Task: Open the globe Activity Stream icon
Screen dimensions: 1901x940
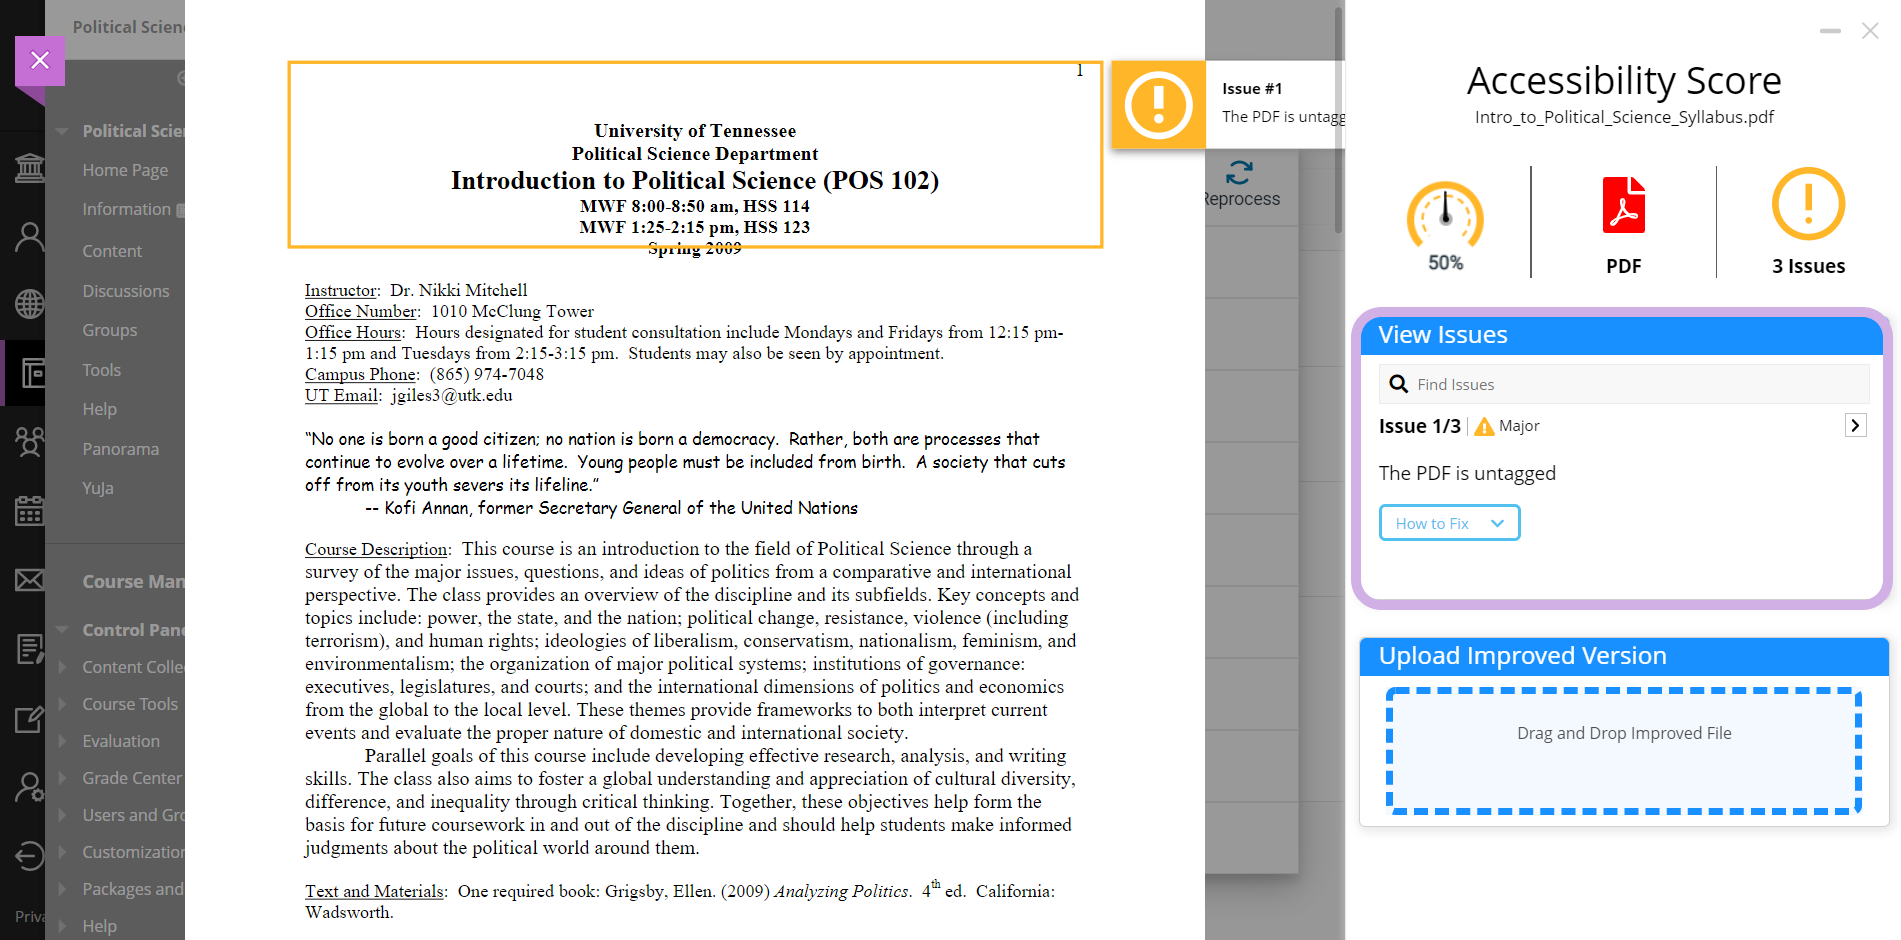Action: 30,304
